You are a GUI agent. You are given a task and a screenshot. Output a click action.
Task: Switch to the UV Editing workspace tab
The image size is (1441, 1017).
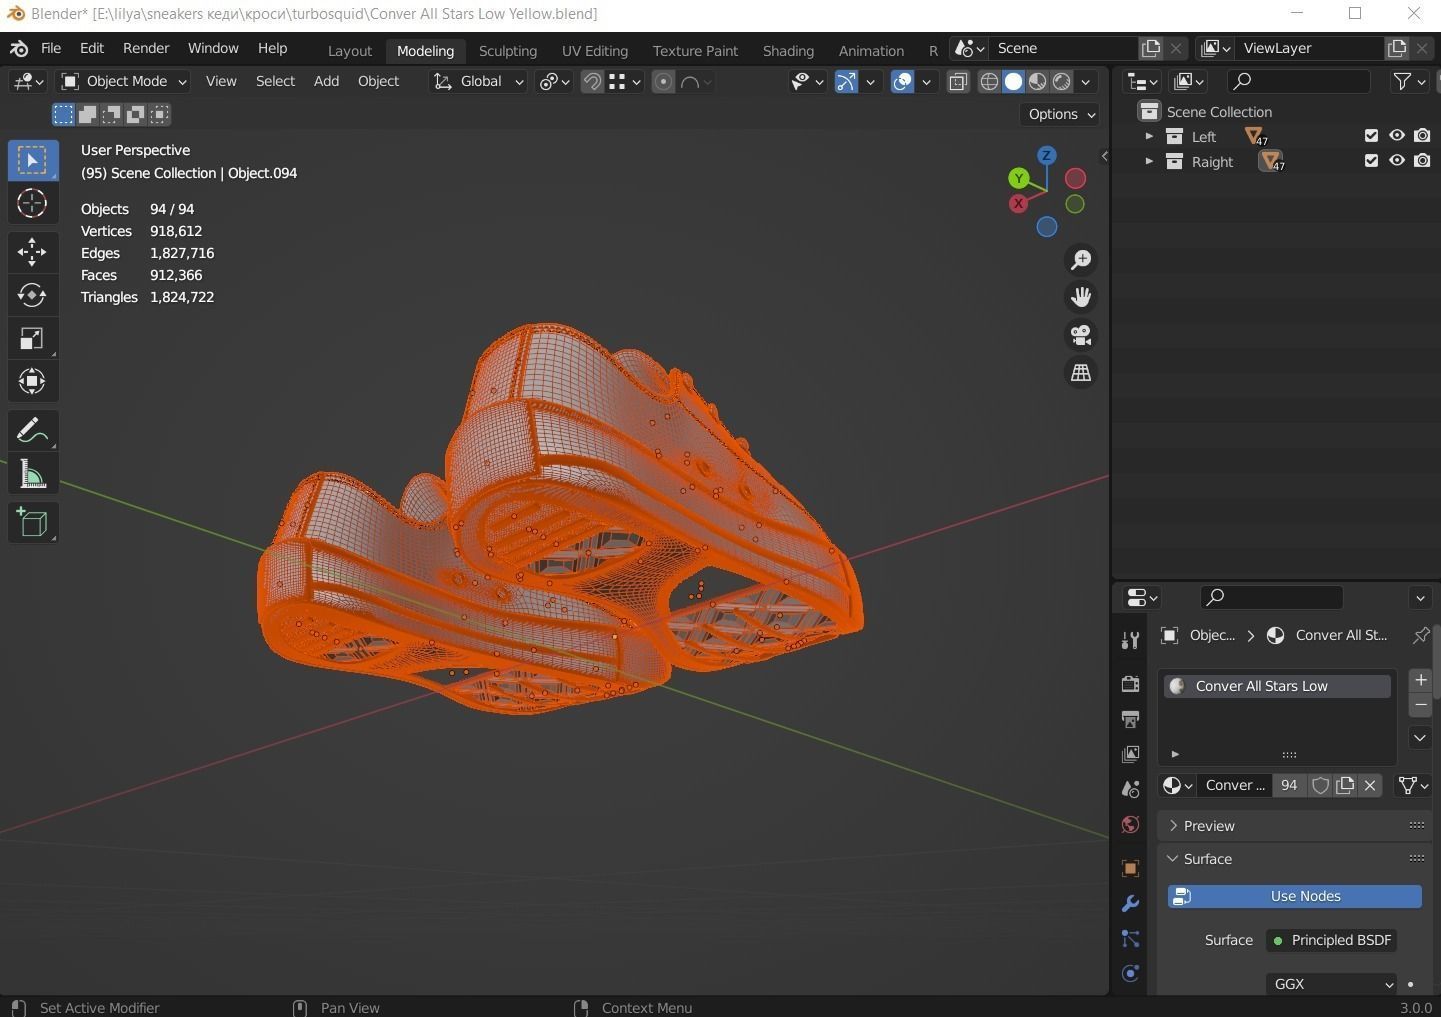point(595,50)
